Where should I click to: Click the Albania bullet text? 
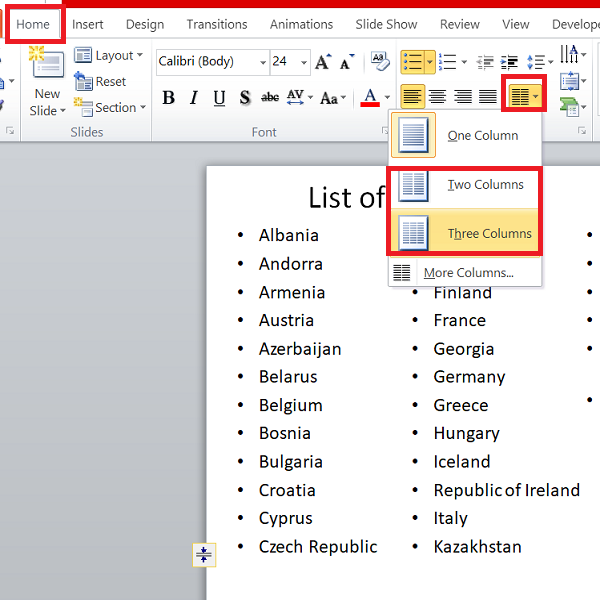[x=289, y=235]
